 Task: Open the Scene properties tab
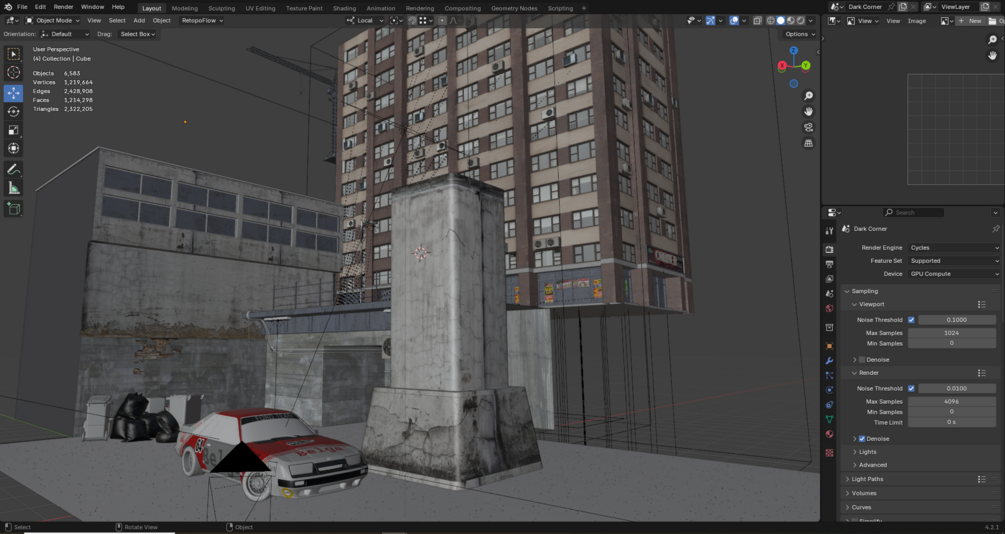pyautogui.click(x=829, y=294)
